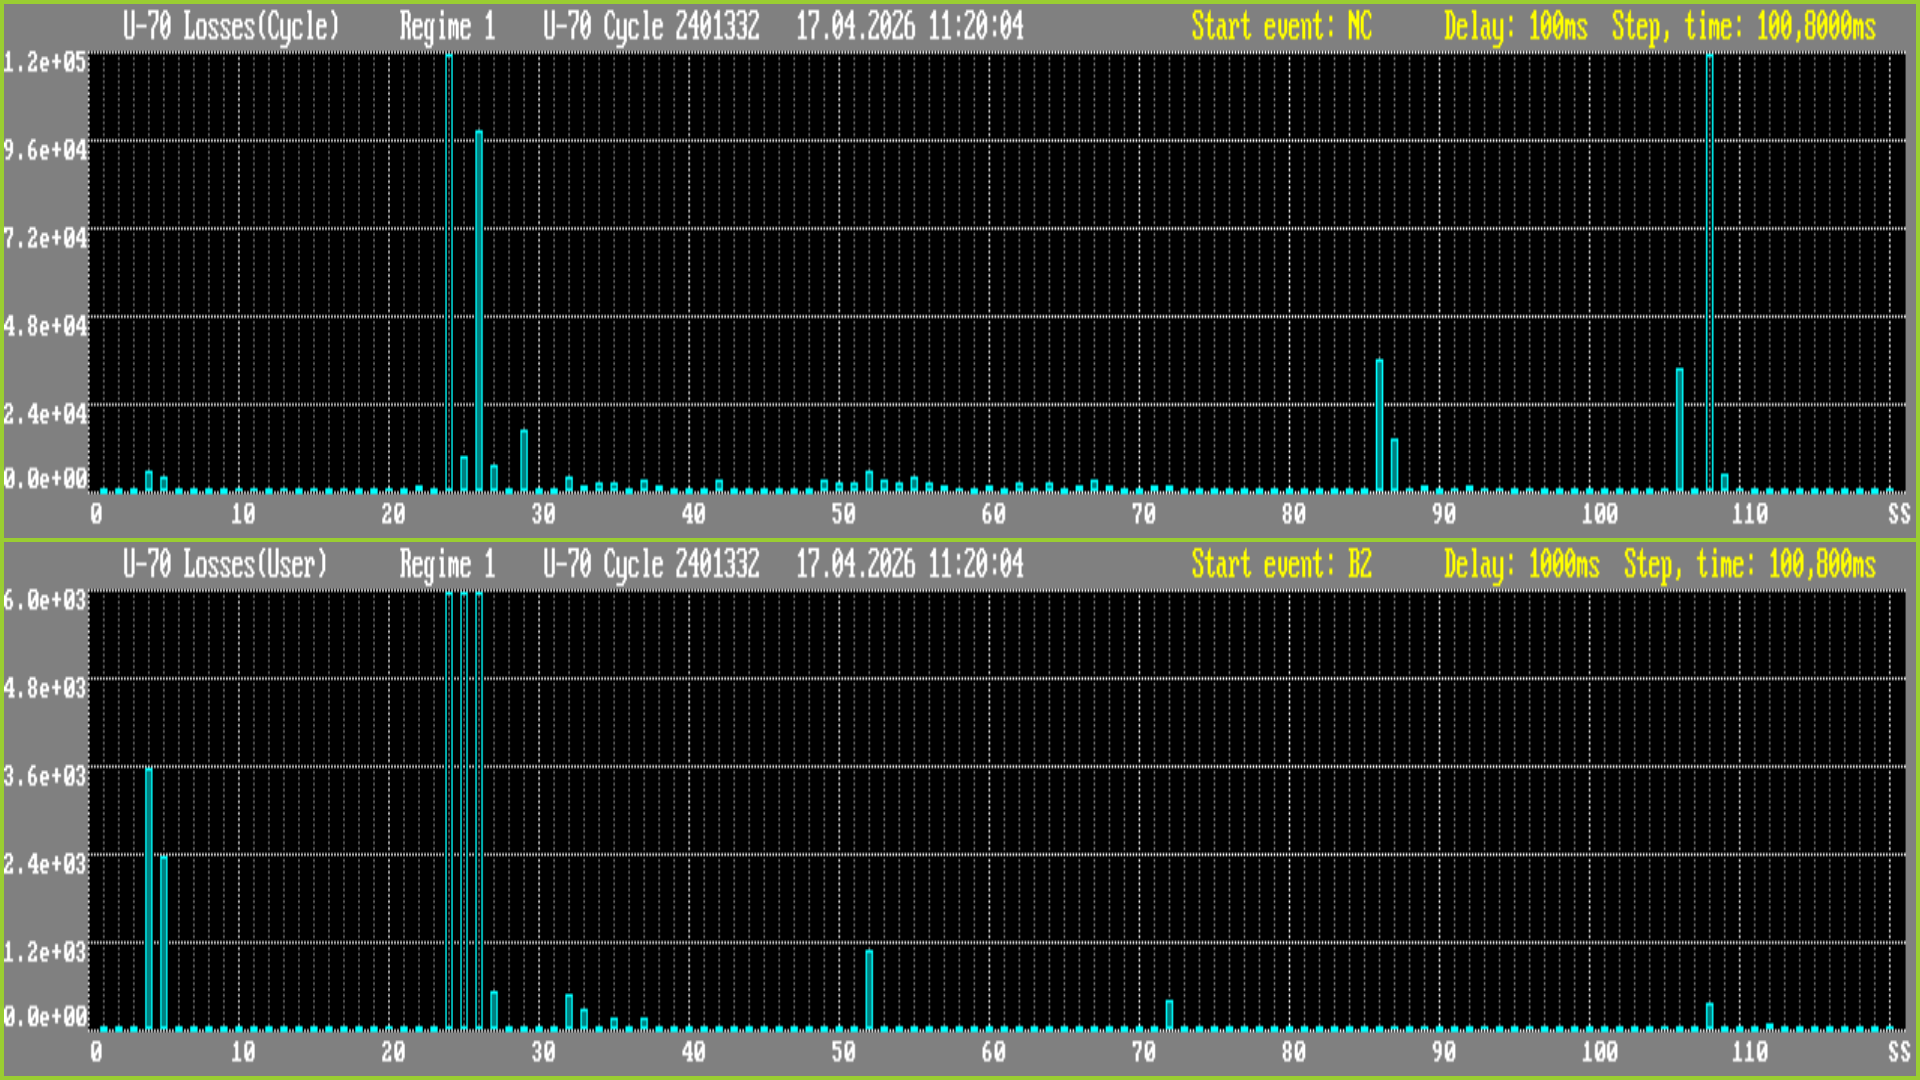Select the 'Start event: NC' header label

pyautogui.click(x=1281, y=27)
